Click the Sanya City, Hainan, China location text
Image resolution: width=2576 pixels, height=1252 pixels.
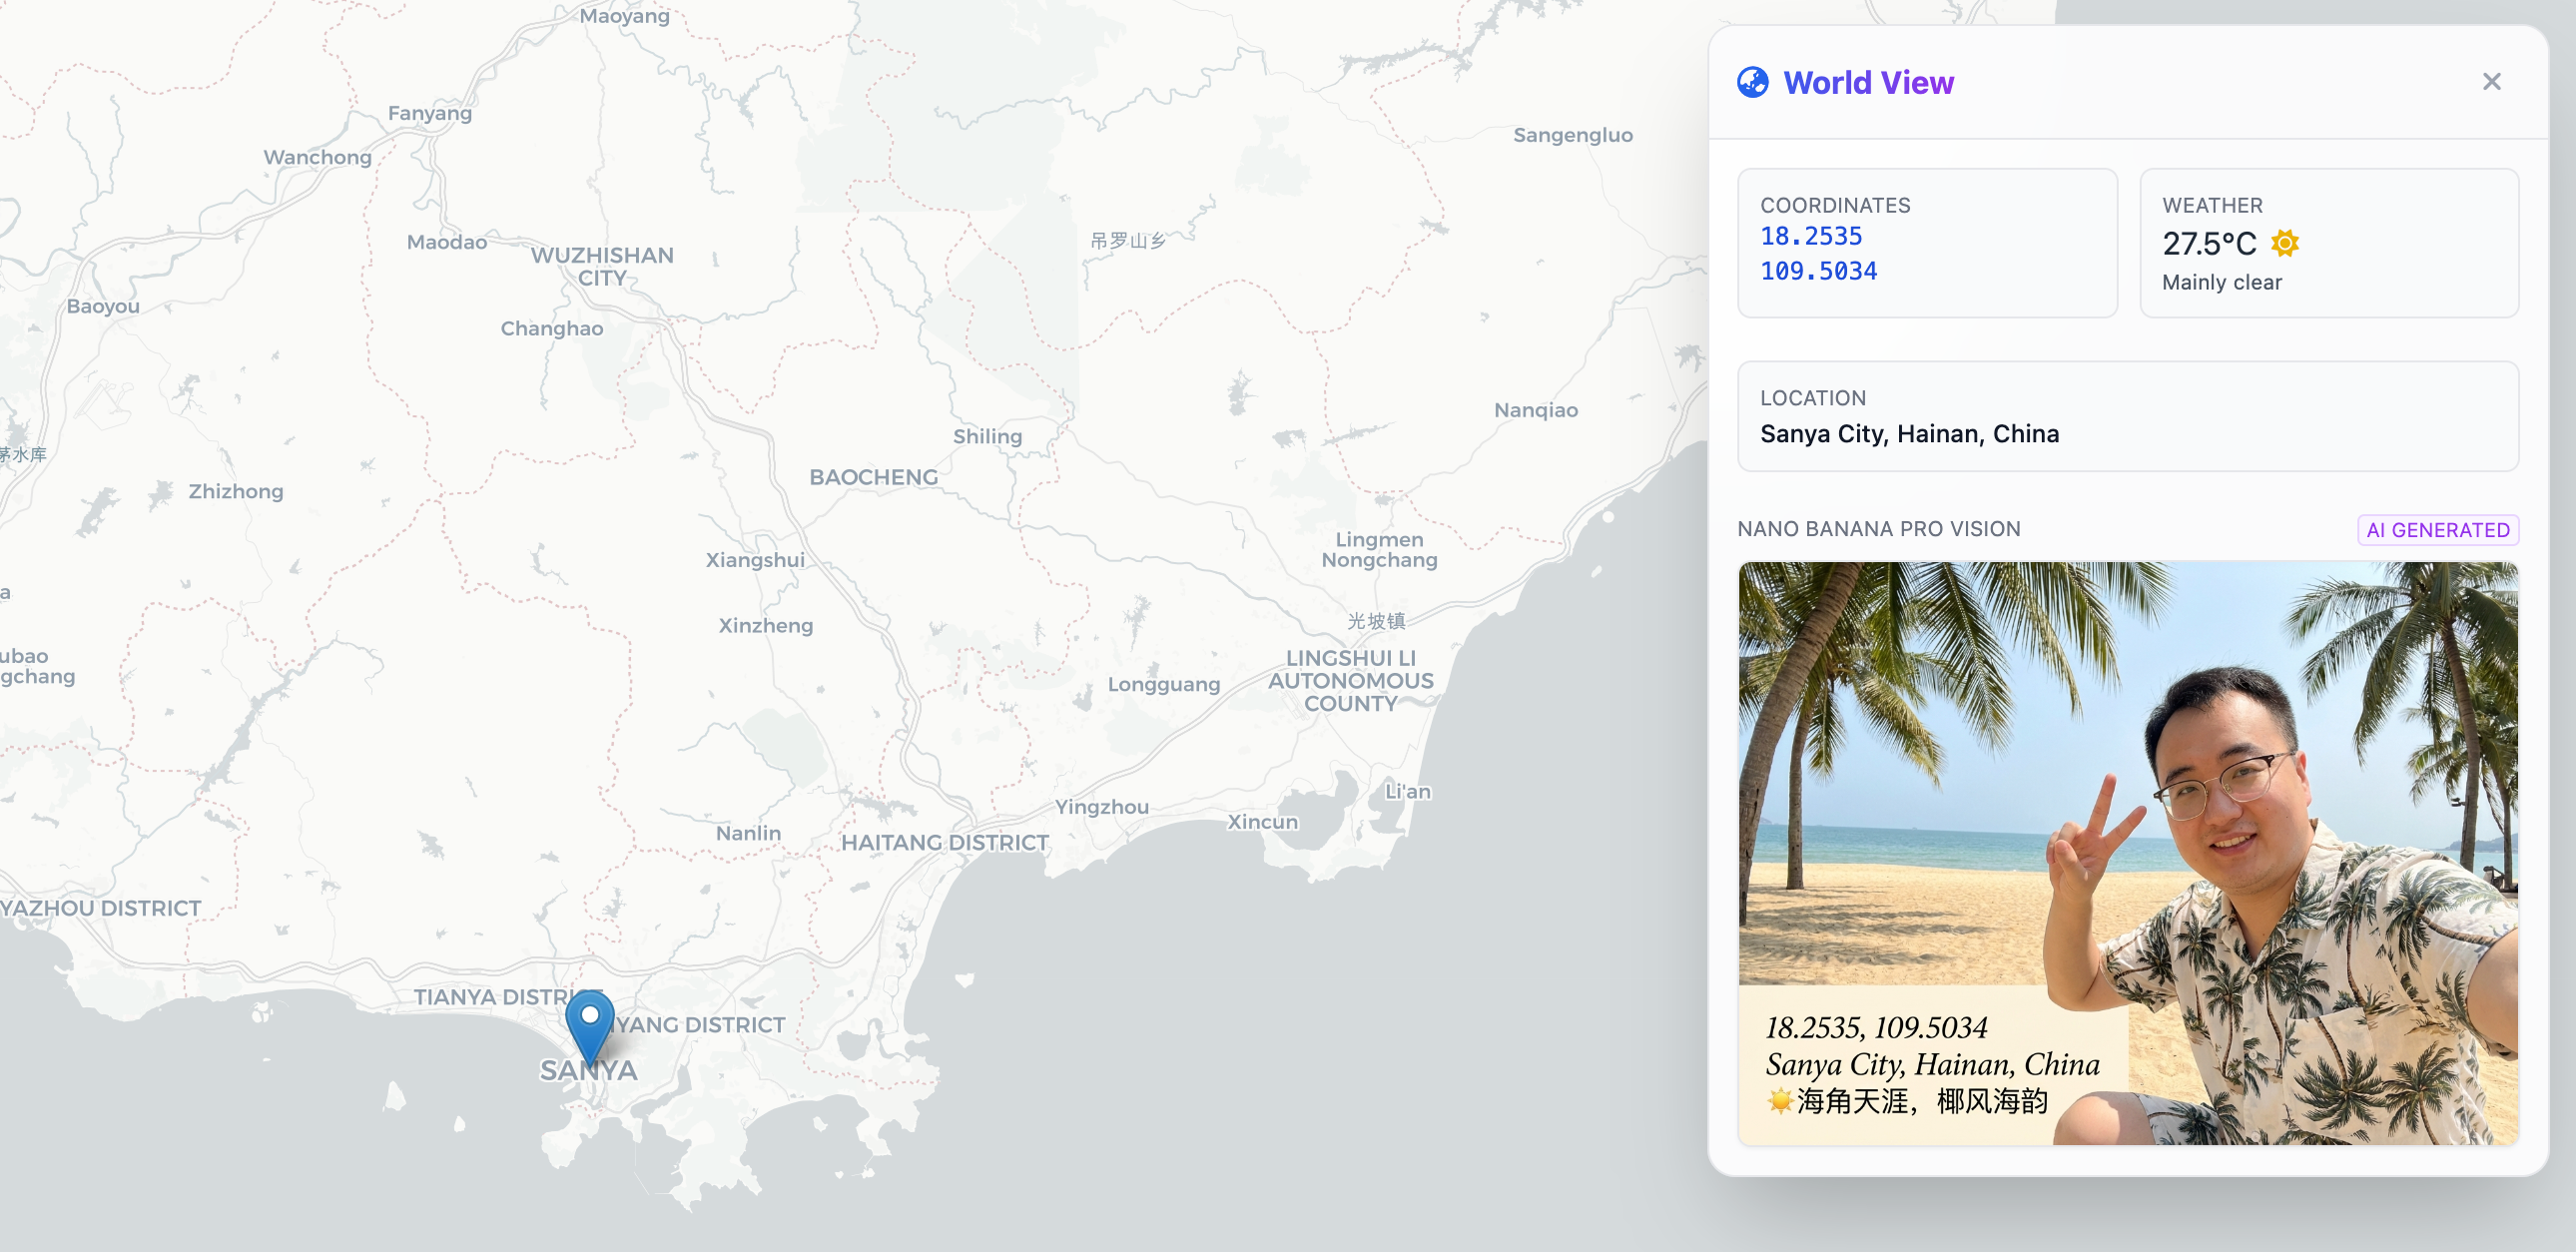1909,434
